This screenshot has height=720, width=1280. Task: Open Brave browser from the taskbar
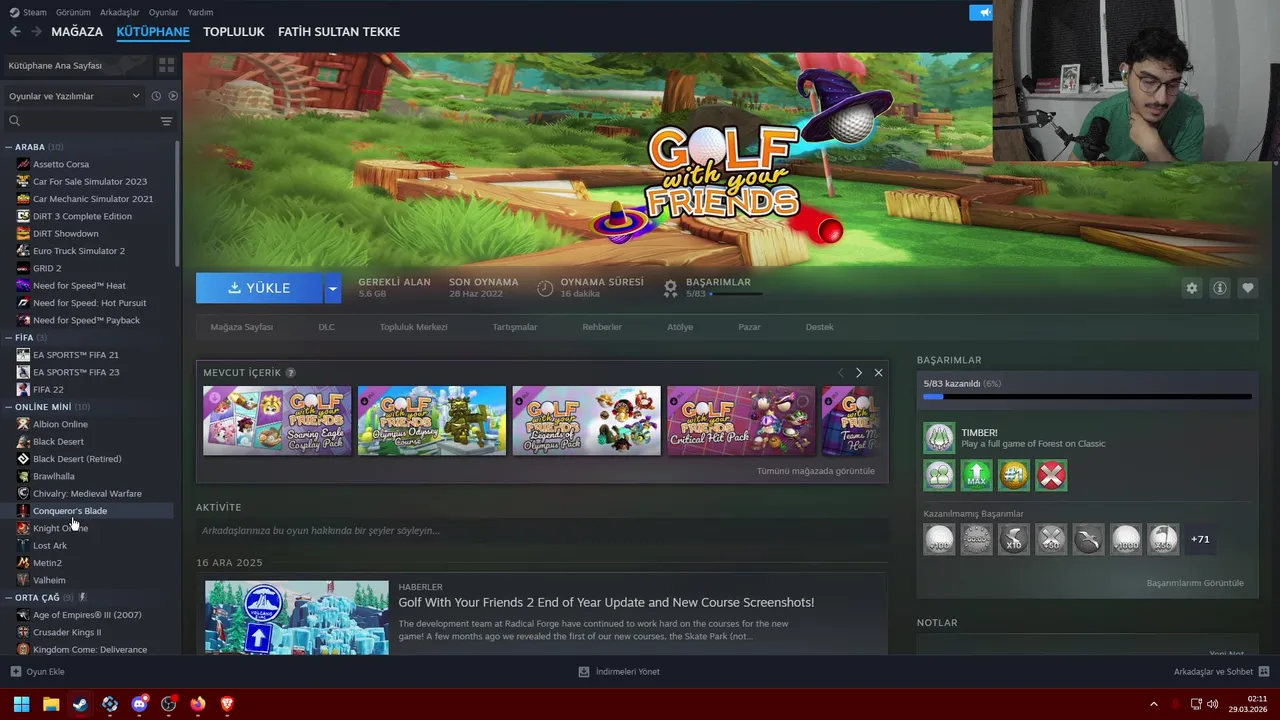click(x=227, y=704)
